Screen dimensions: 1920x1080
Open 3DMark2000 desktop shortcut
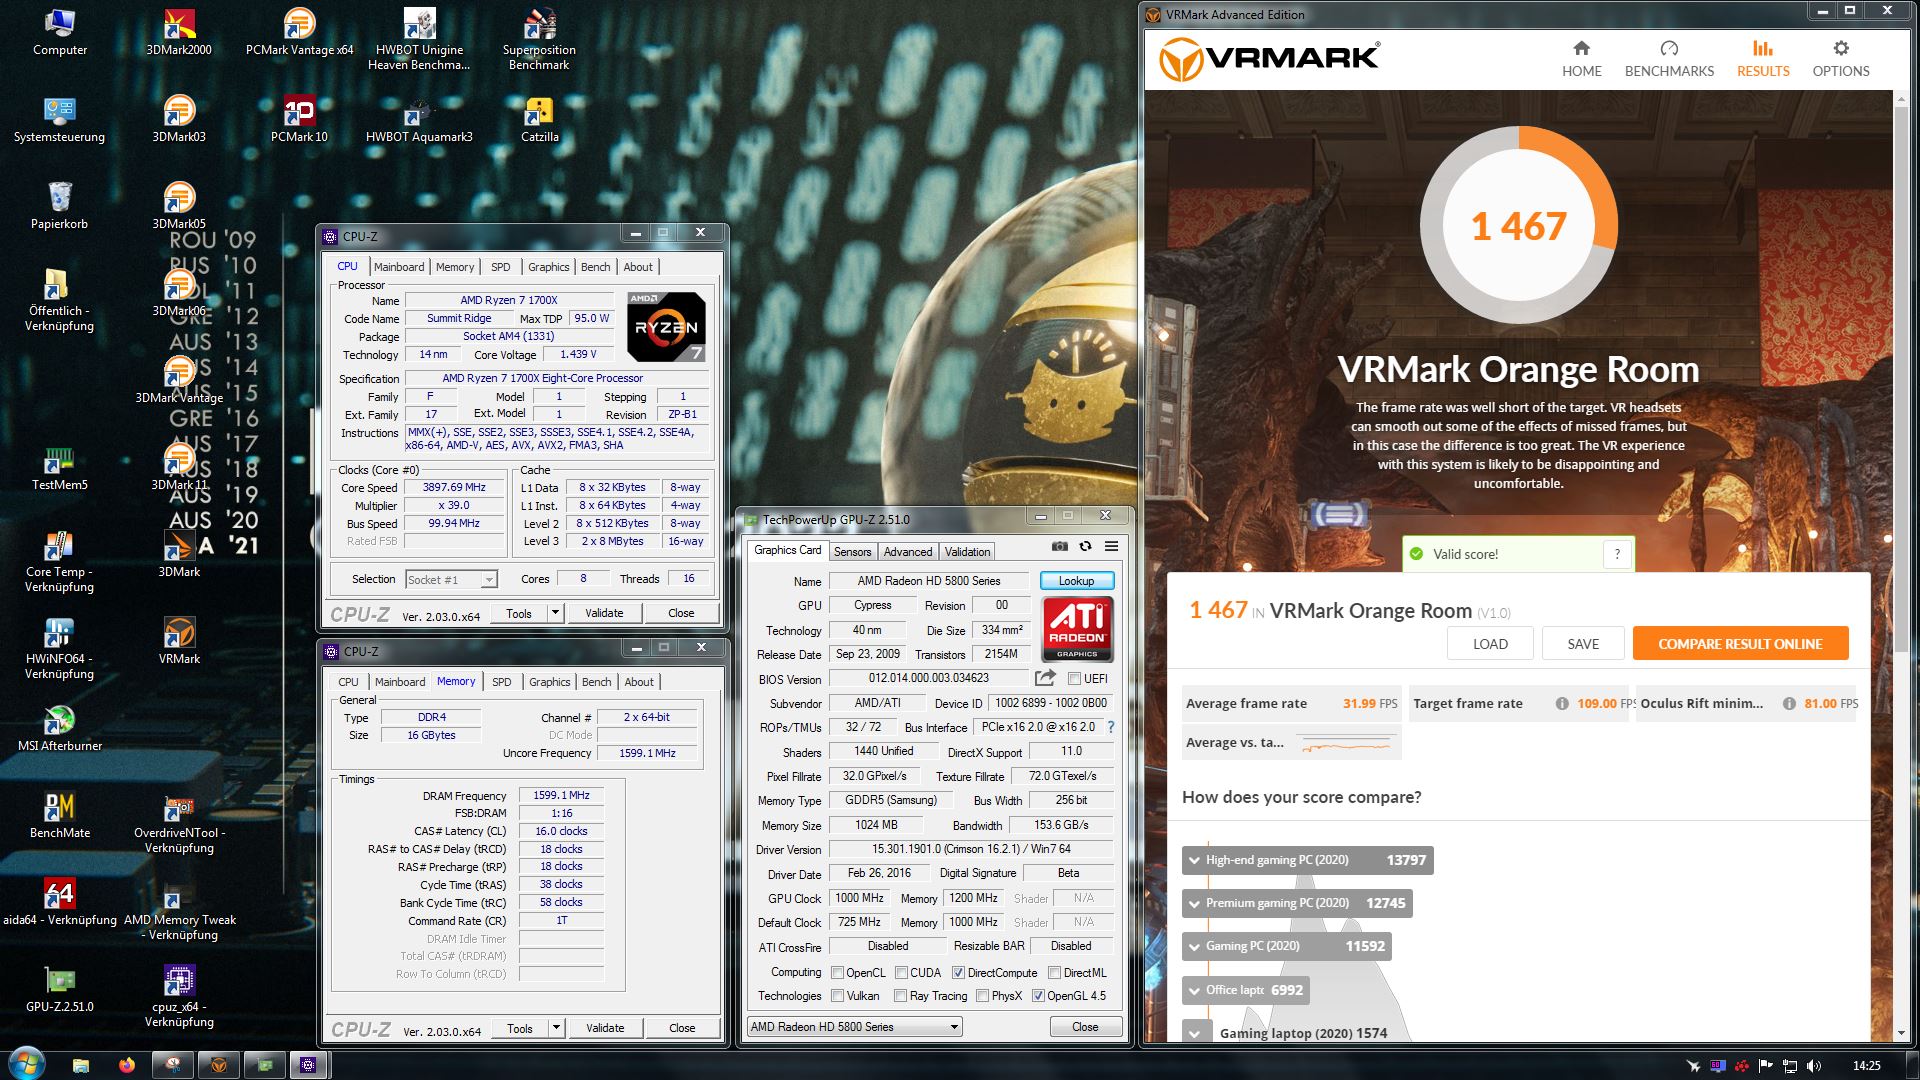pyautogui.click(x=179, y=32)
